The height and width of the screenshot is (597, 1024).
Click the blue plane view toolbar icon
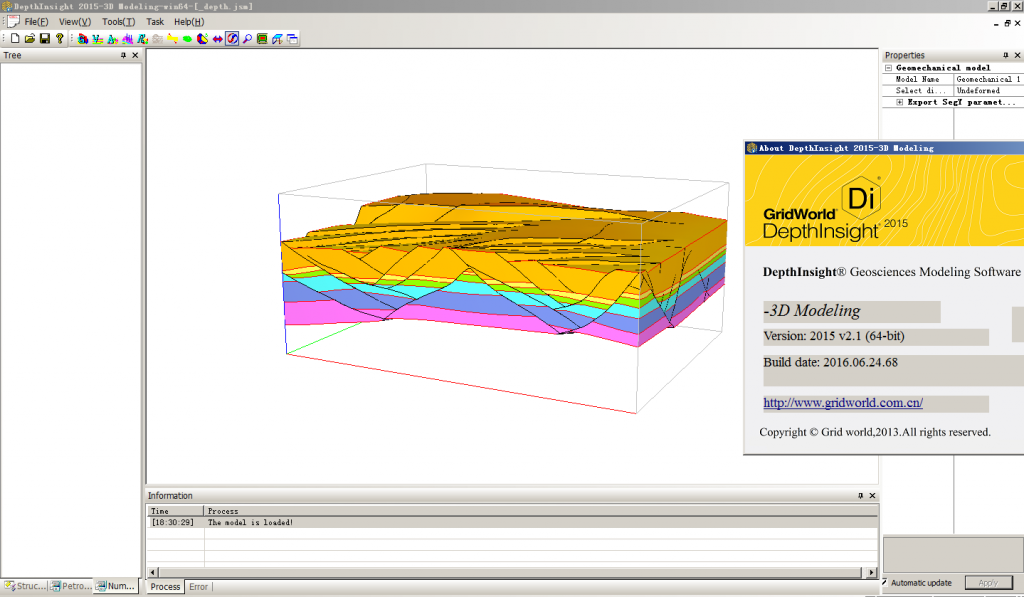click(x=278, y=39)
